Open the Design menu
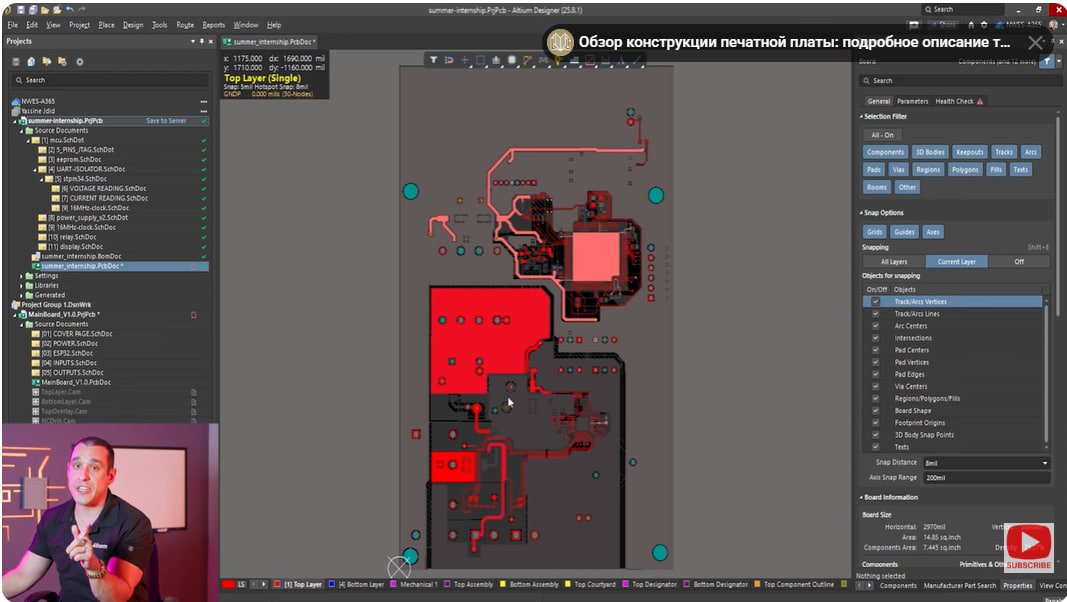The width and height of the screenshot is (1067, 602). coord(133,25)
